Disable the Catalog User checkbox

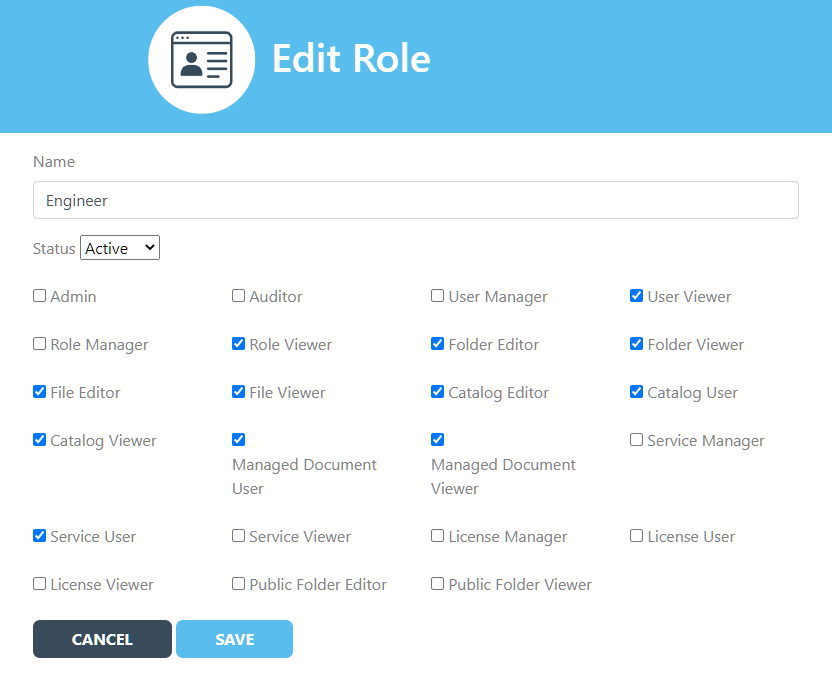click(636, 391)
